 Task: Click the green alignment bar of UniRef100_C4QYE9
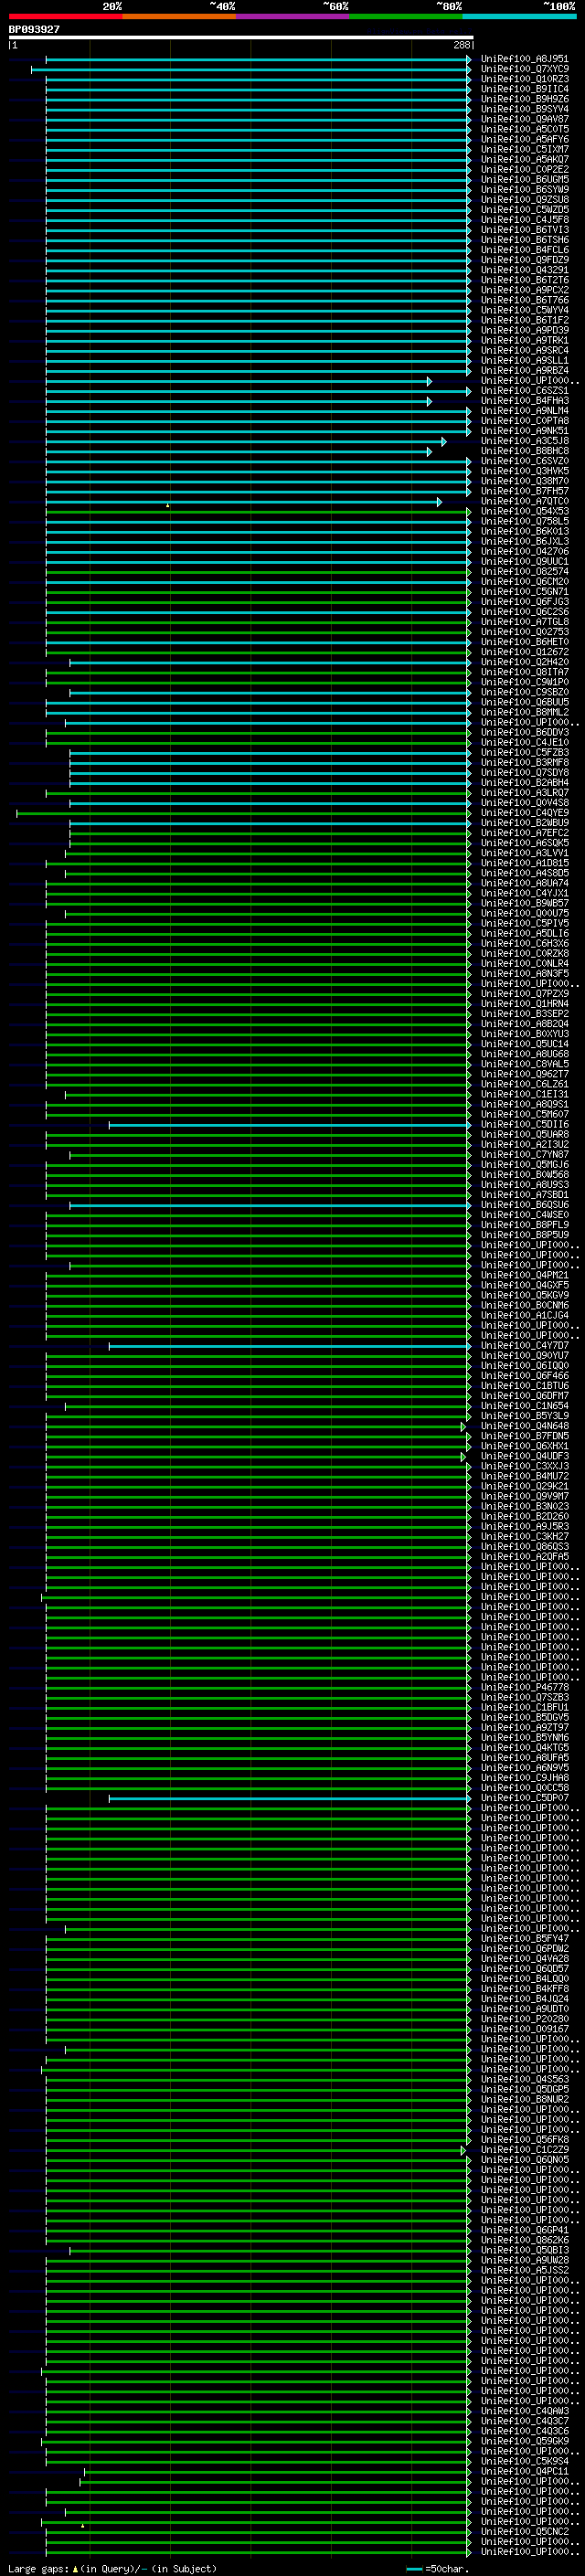242,813
